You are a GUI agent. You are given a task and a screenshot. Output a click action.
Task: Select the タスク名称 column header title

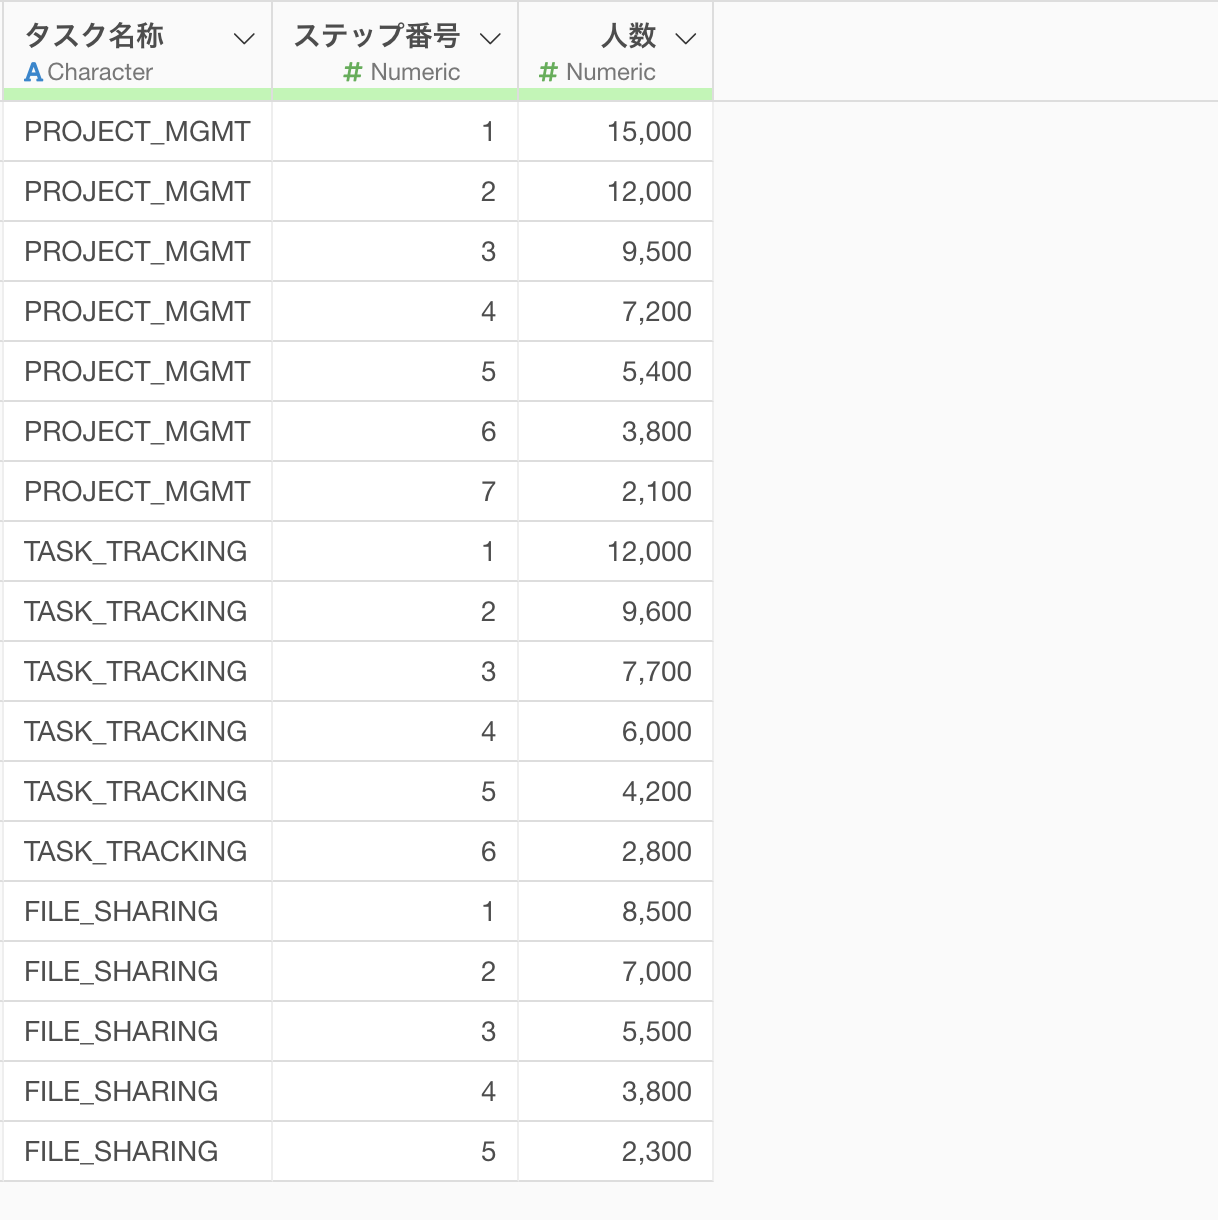[94, 36]
